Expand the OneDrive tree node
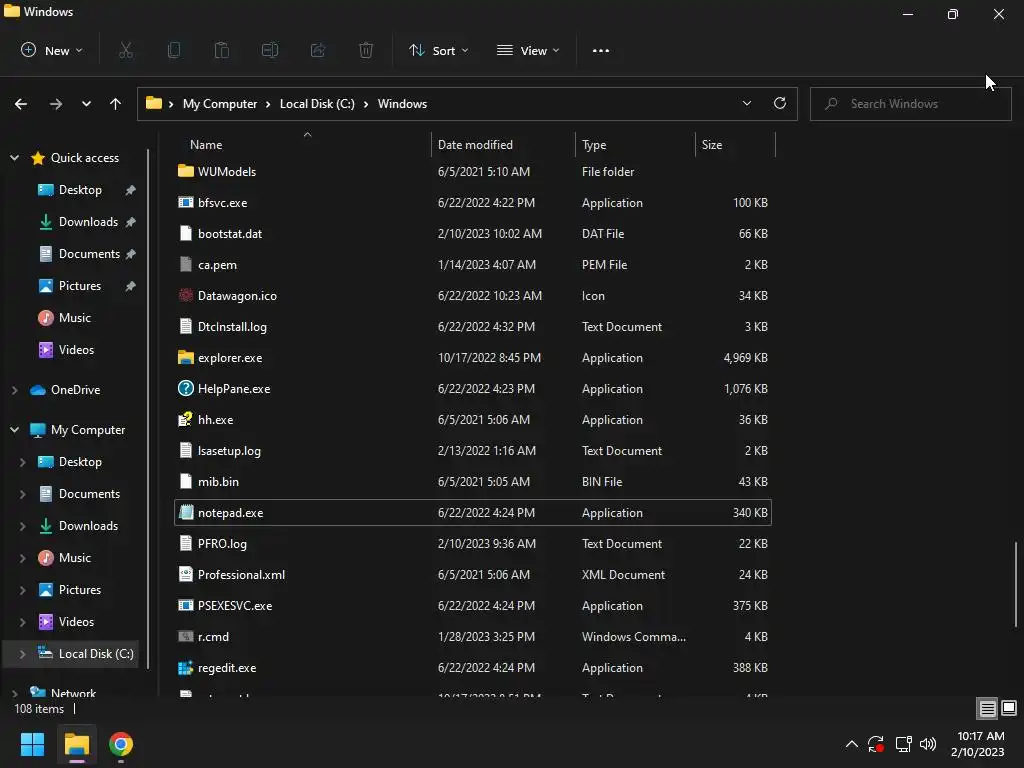 14,390
